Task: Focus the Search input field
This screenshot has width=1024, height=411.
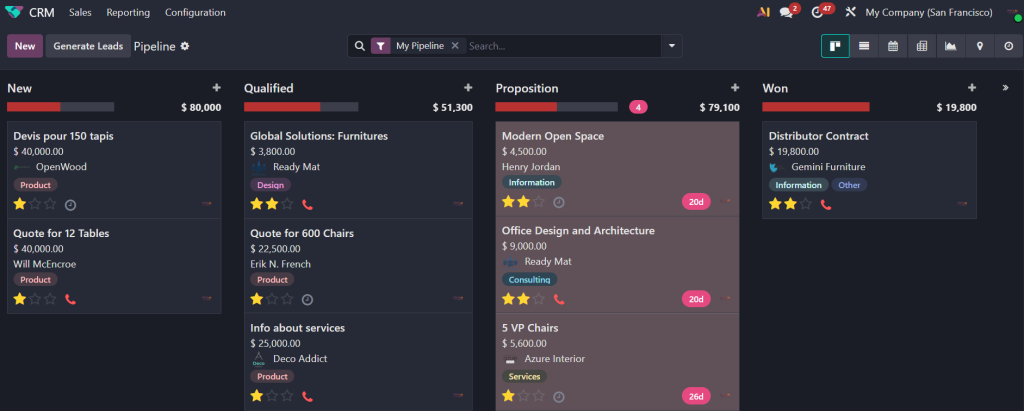Action: (x=562, y=46)
